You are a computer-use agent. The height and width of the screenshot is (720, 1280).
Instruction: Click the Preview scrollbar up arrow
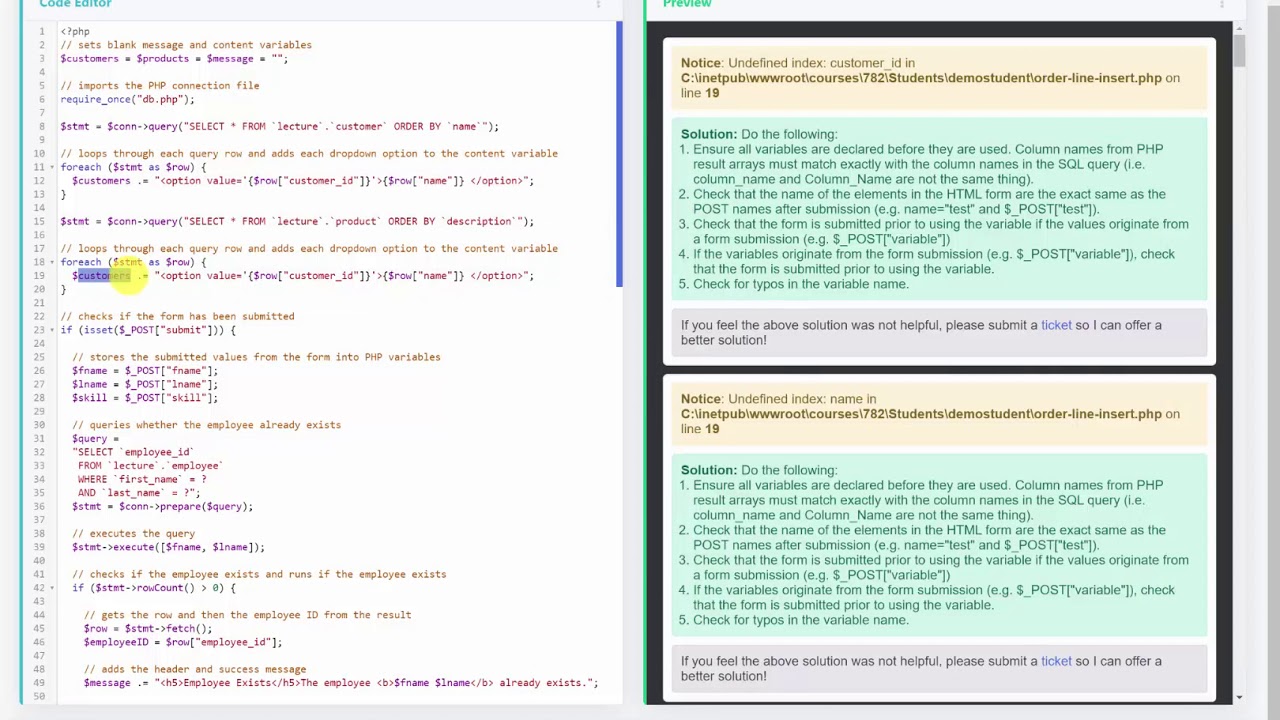[x=1239, y=27]
